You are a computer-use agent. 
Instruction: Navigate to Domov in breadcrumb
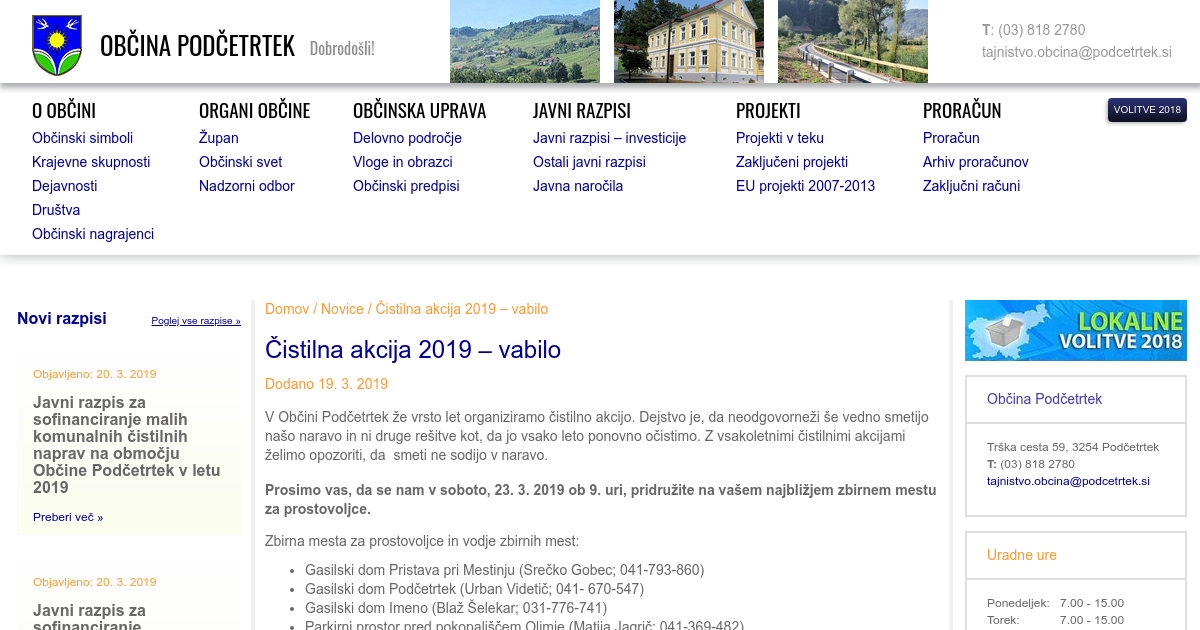[x=287, y=309]
